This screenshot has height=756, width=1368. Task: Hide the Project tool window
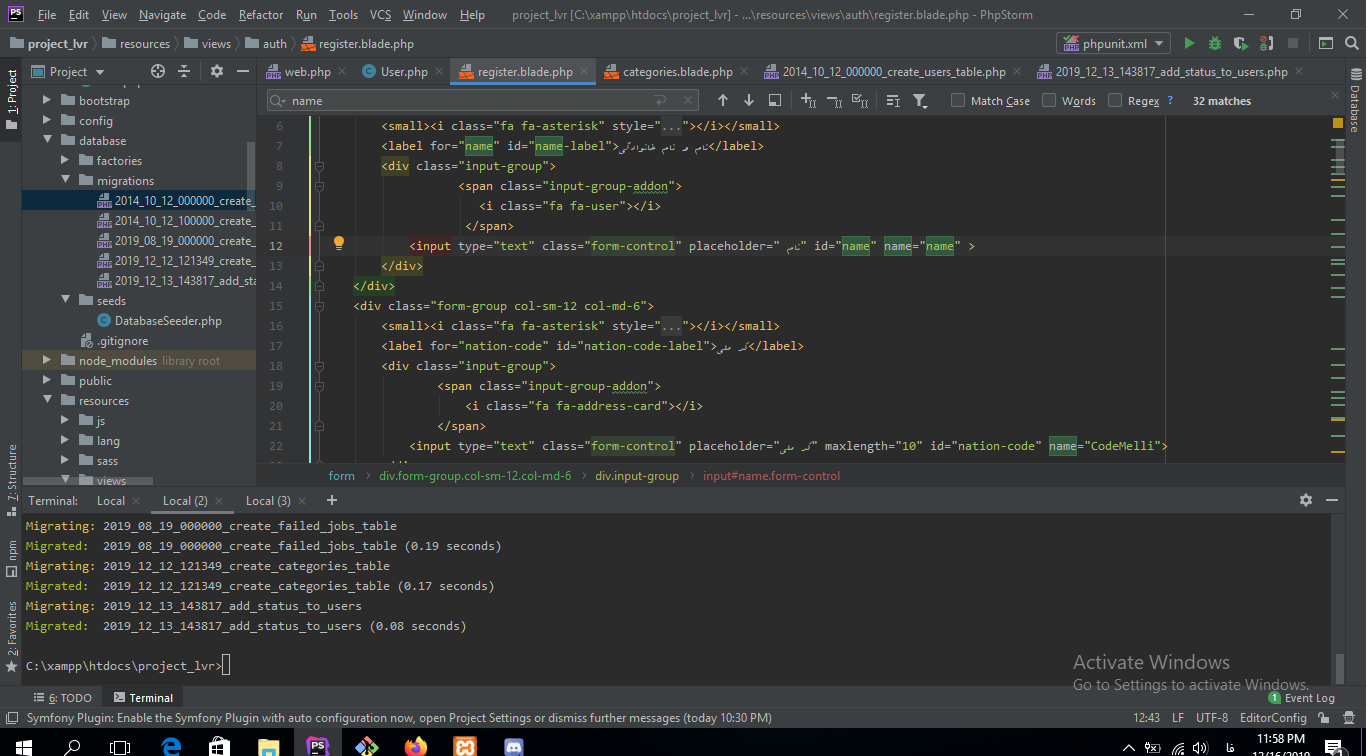pos(243,71)
